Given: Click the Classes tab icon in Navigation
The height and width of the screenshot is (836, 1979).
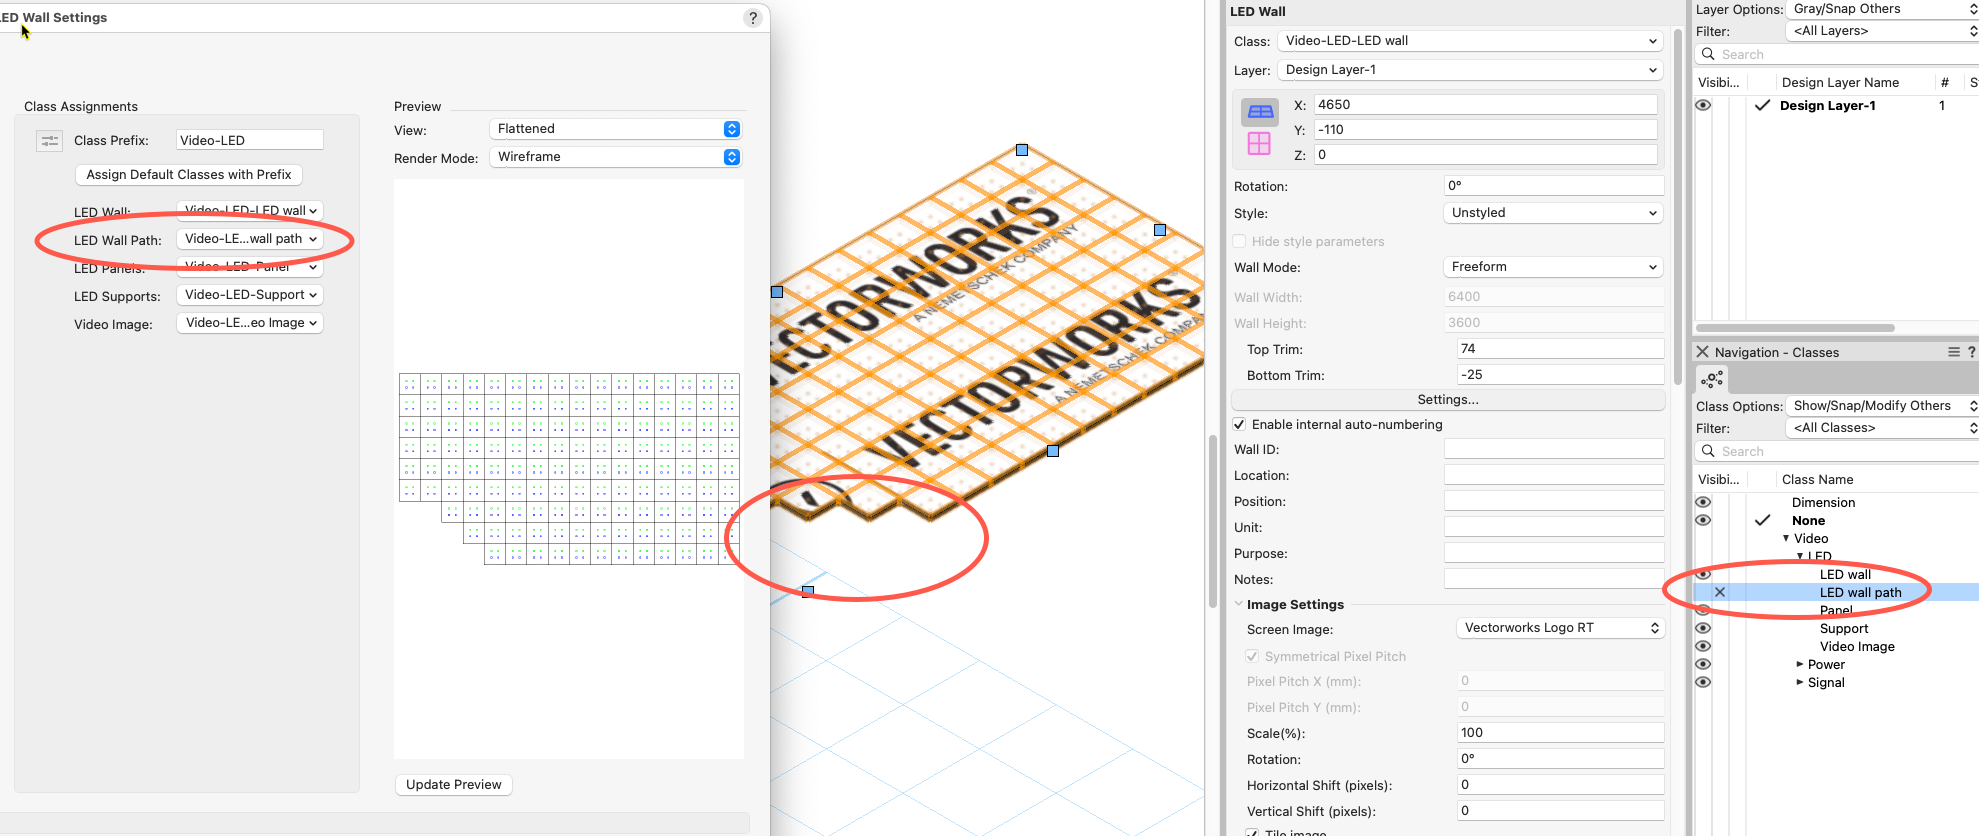Looking at the screenshot, I should [x=1712, y=379].
